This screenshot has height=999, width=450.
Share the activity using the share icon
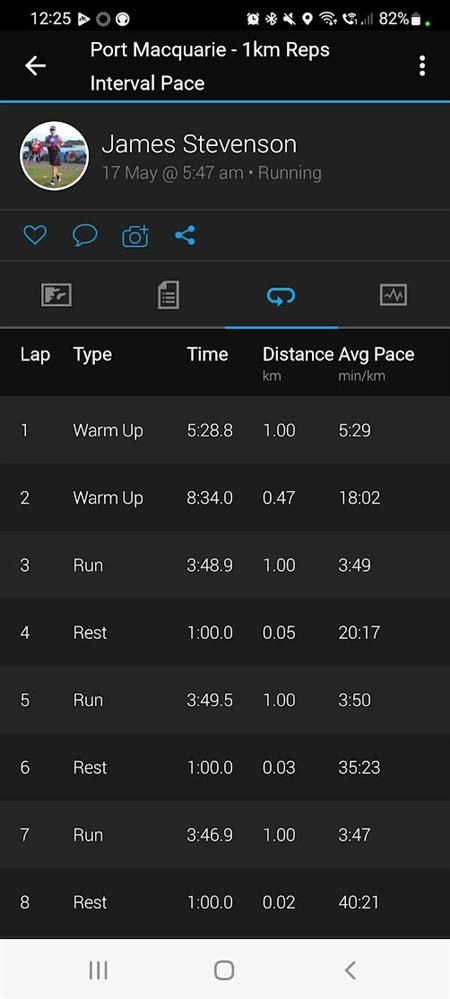tap(185, 236)
